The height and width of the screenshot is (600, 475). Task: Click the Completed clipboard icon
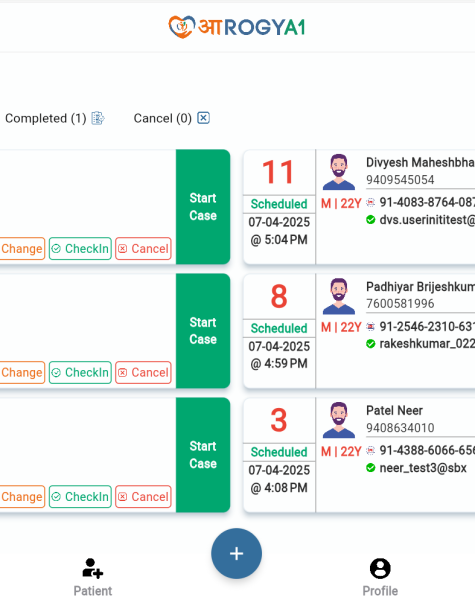point(98,118)
